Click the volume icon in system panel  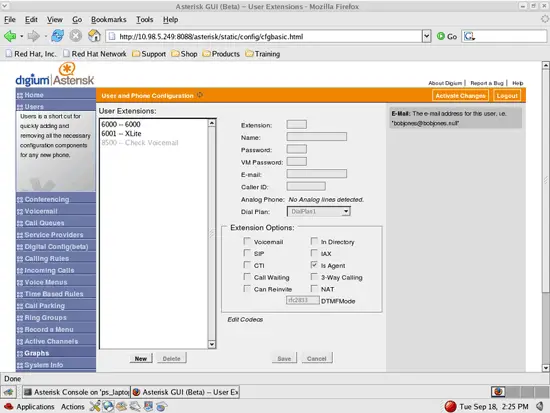click(539, 406)
